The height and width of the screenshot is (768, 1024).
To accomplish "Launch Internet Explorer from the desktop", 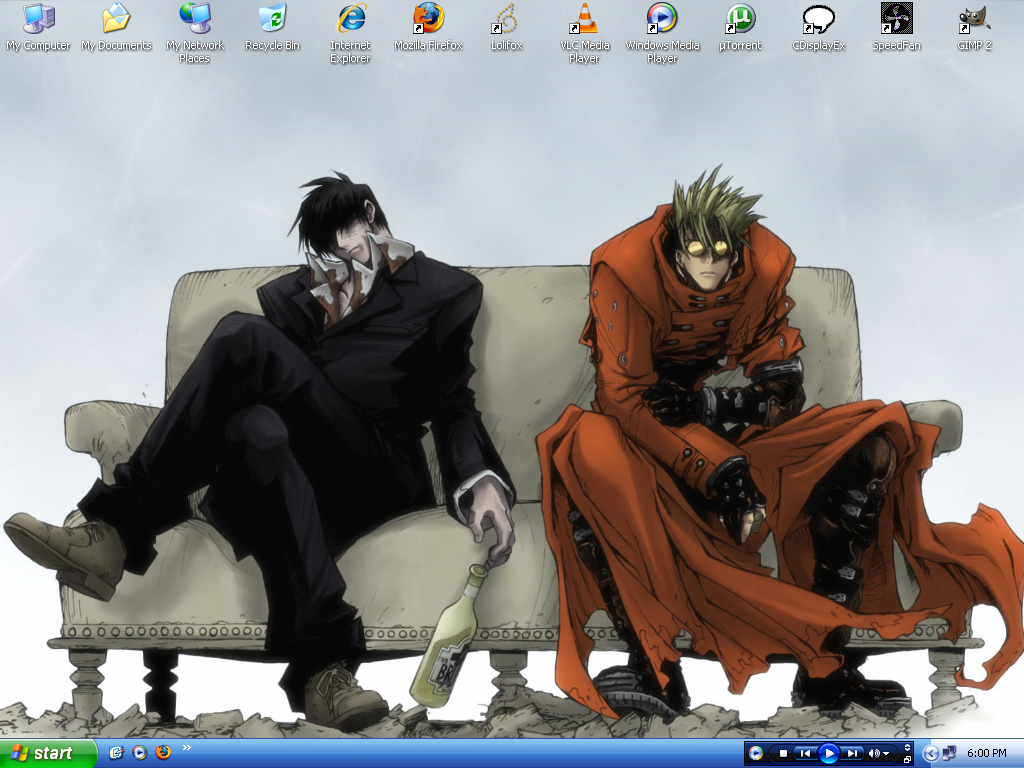I will (x=350, y=33).
